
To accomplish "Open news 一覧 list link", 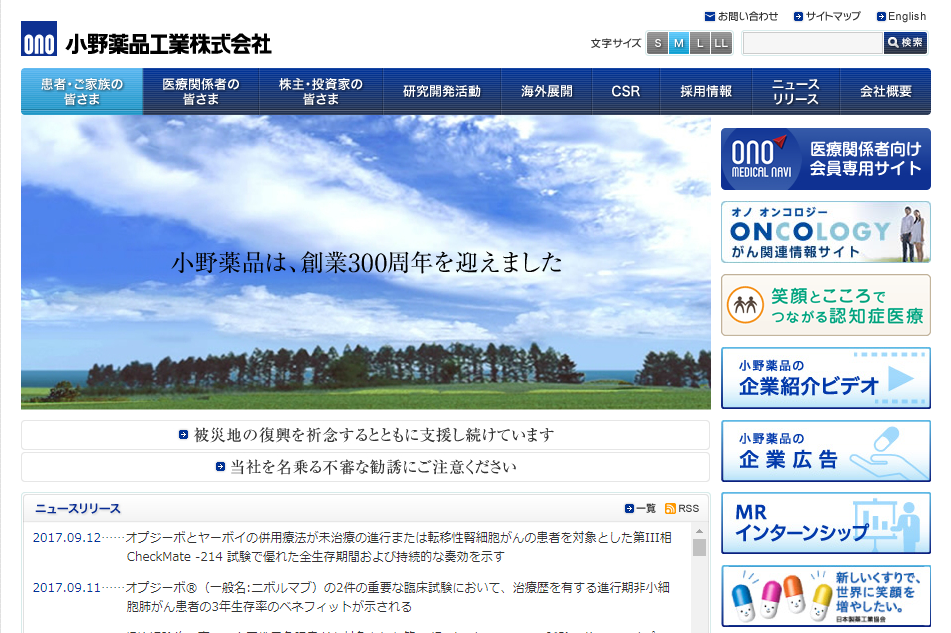I will [646, 509].
